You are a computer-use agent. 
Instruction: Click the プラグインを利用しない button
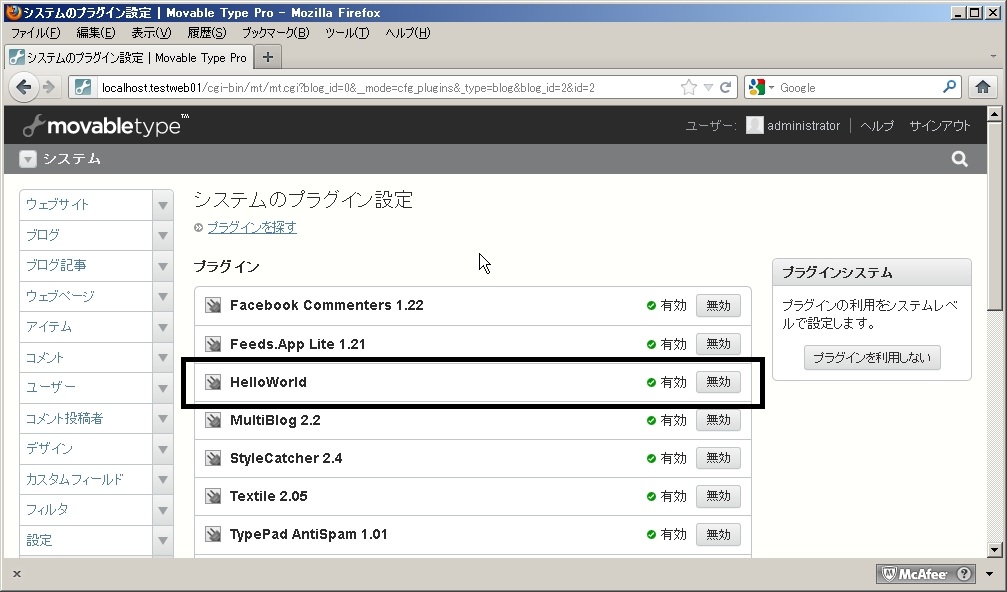click(872, 358)
